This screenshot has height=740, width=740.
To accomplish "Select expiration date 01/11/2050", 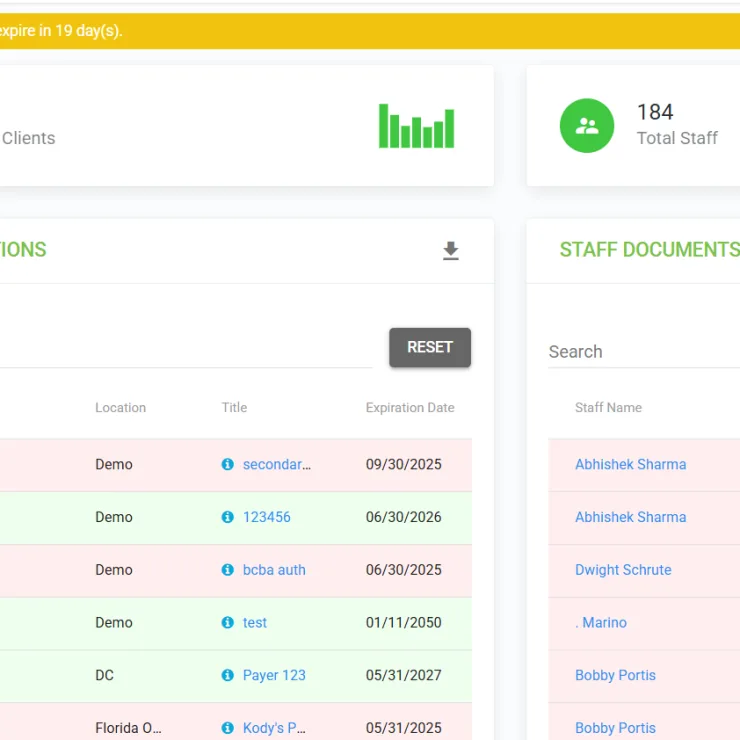I will point(404,622).
